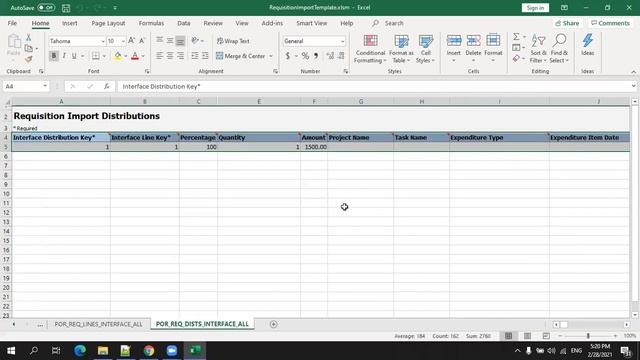Apply the red Font Color swatch
The image size is (640, 360).
coord(135,56)
